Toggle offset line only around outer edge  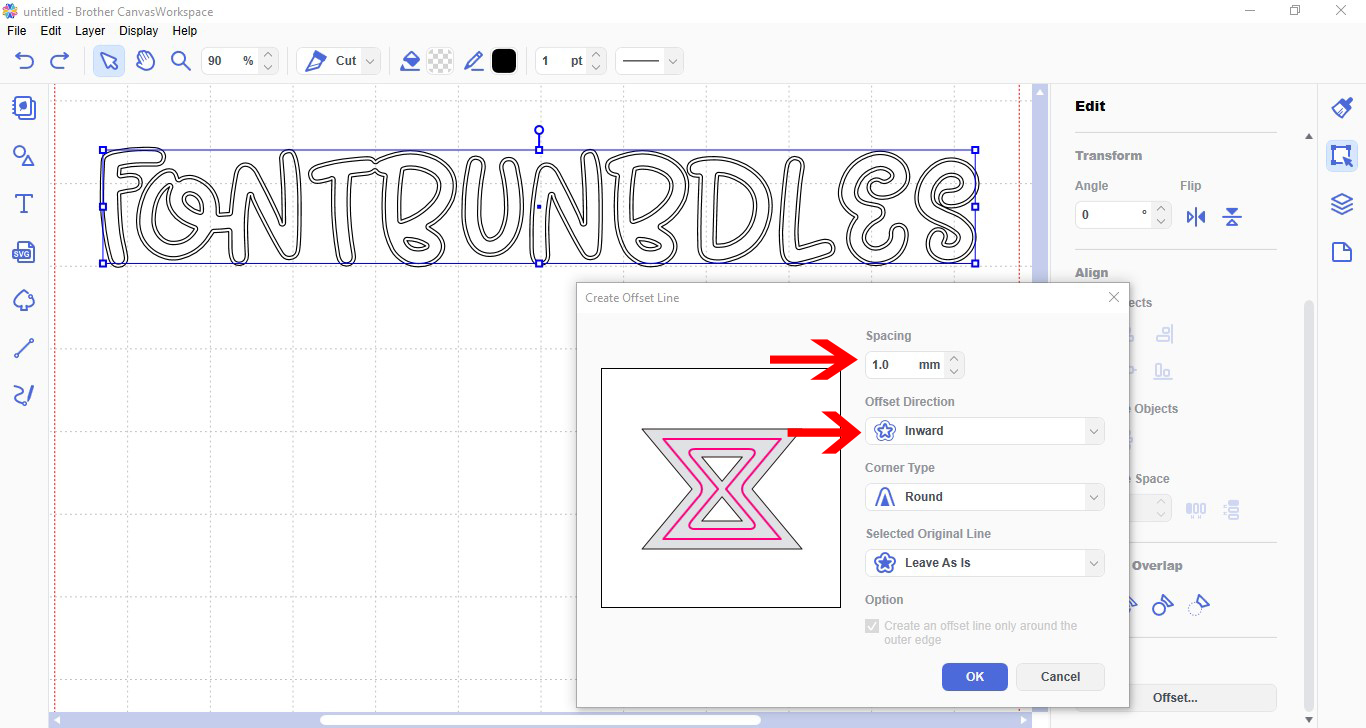[x=873, y=626]
